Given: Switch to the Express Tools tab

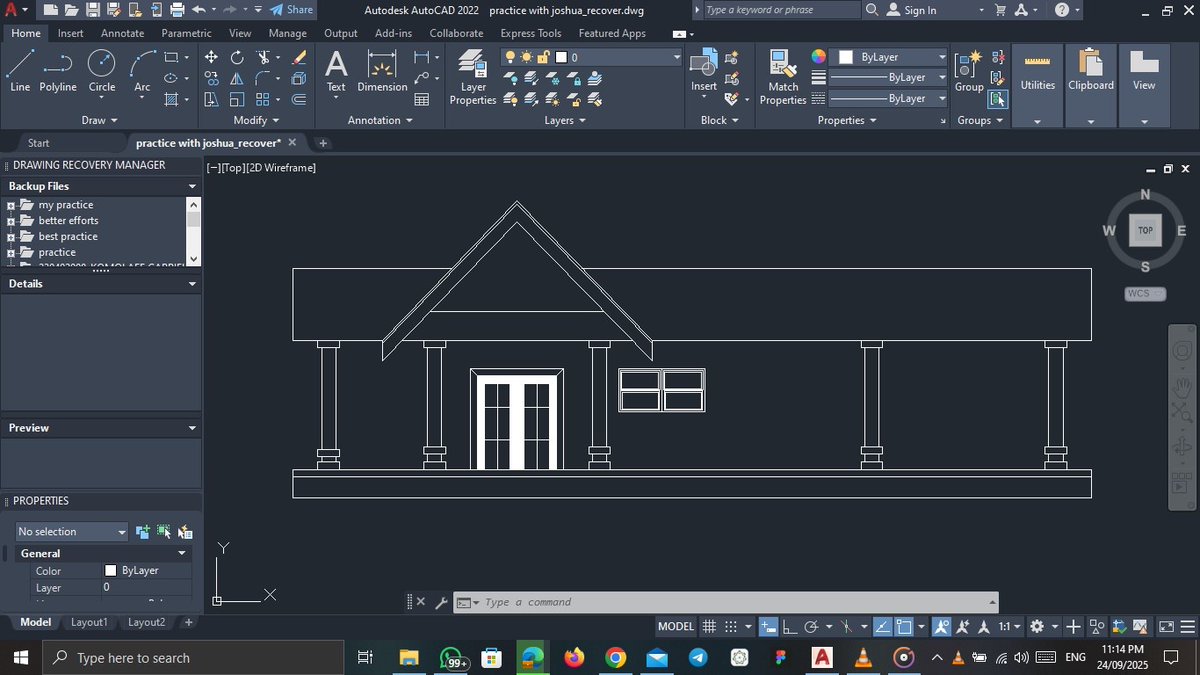Looking at the screenshot, I should coord(531,33).
